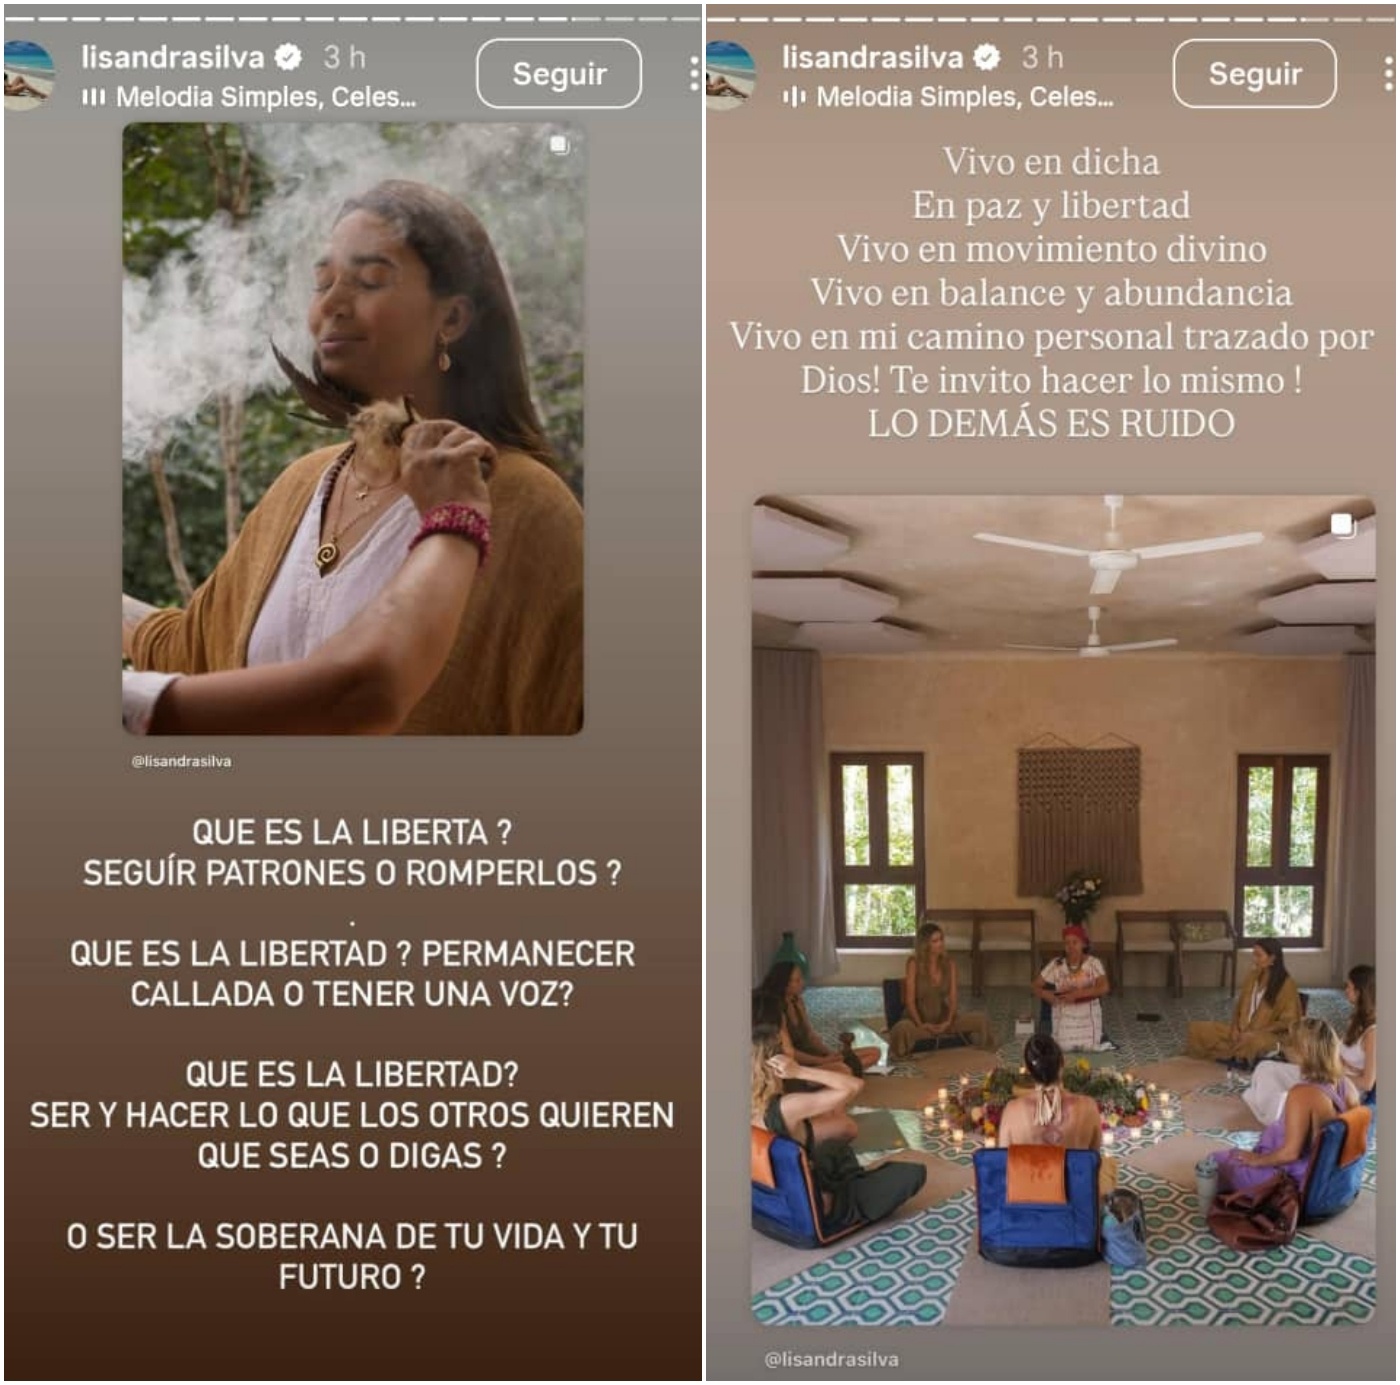Tap story progress bar atop left story
1400x1385 pixels.
click(352, 18)
